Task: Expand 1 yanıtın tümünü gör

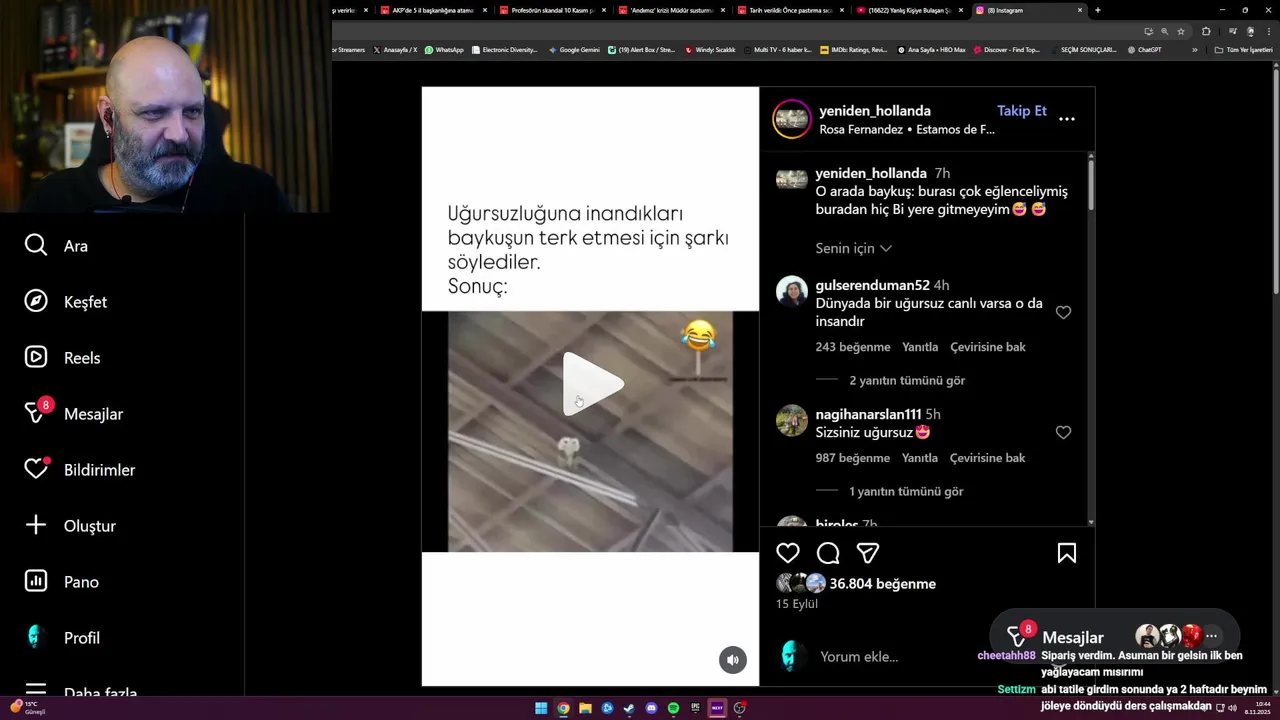Action: pos(906,492)
